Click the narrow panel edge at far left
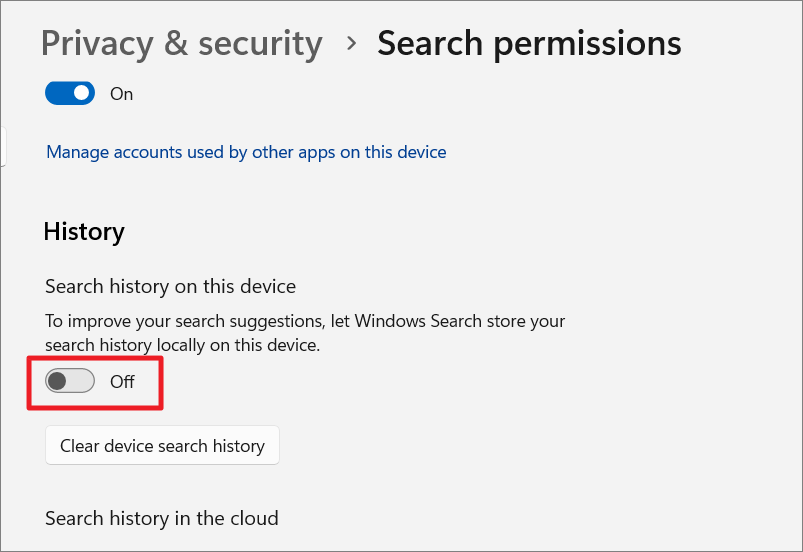Viewport: 803px width, 552px height. coord(3,145)
